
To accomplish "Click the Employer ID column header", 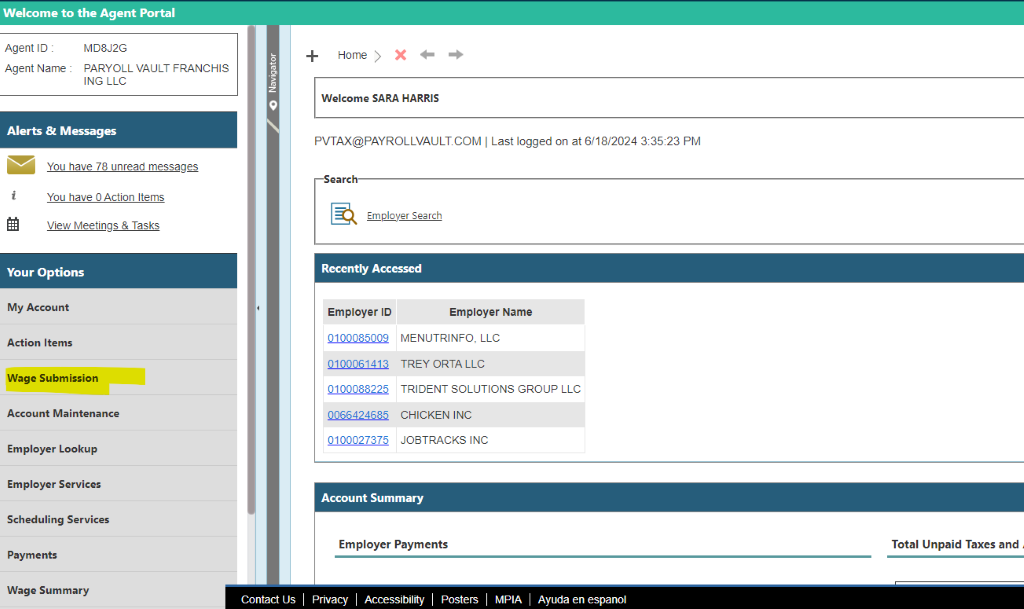I will pyautogui.click(x=359, y=312).
